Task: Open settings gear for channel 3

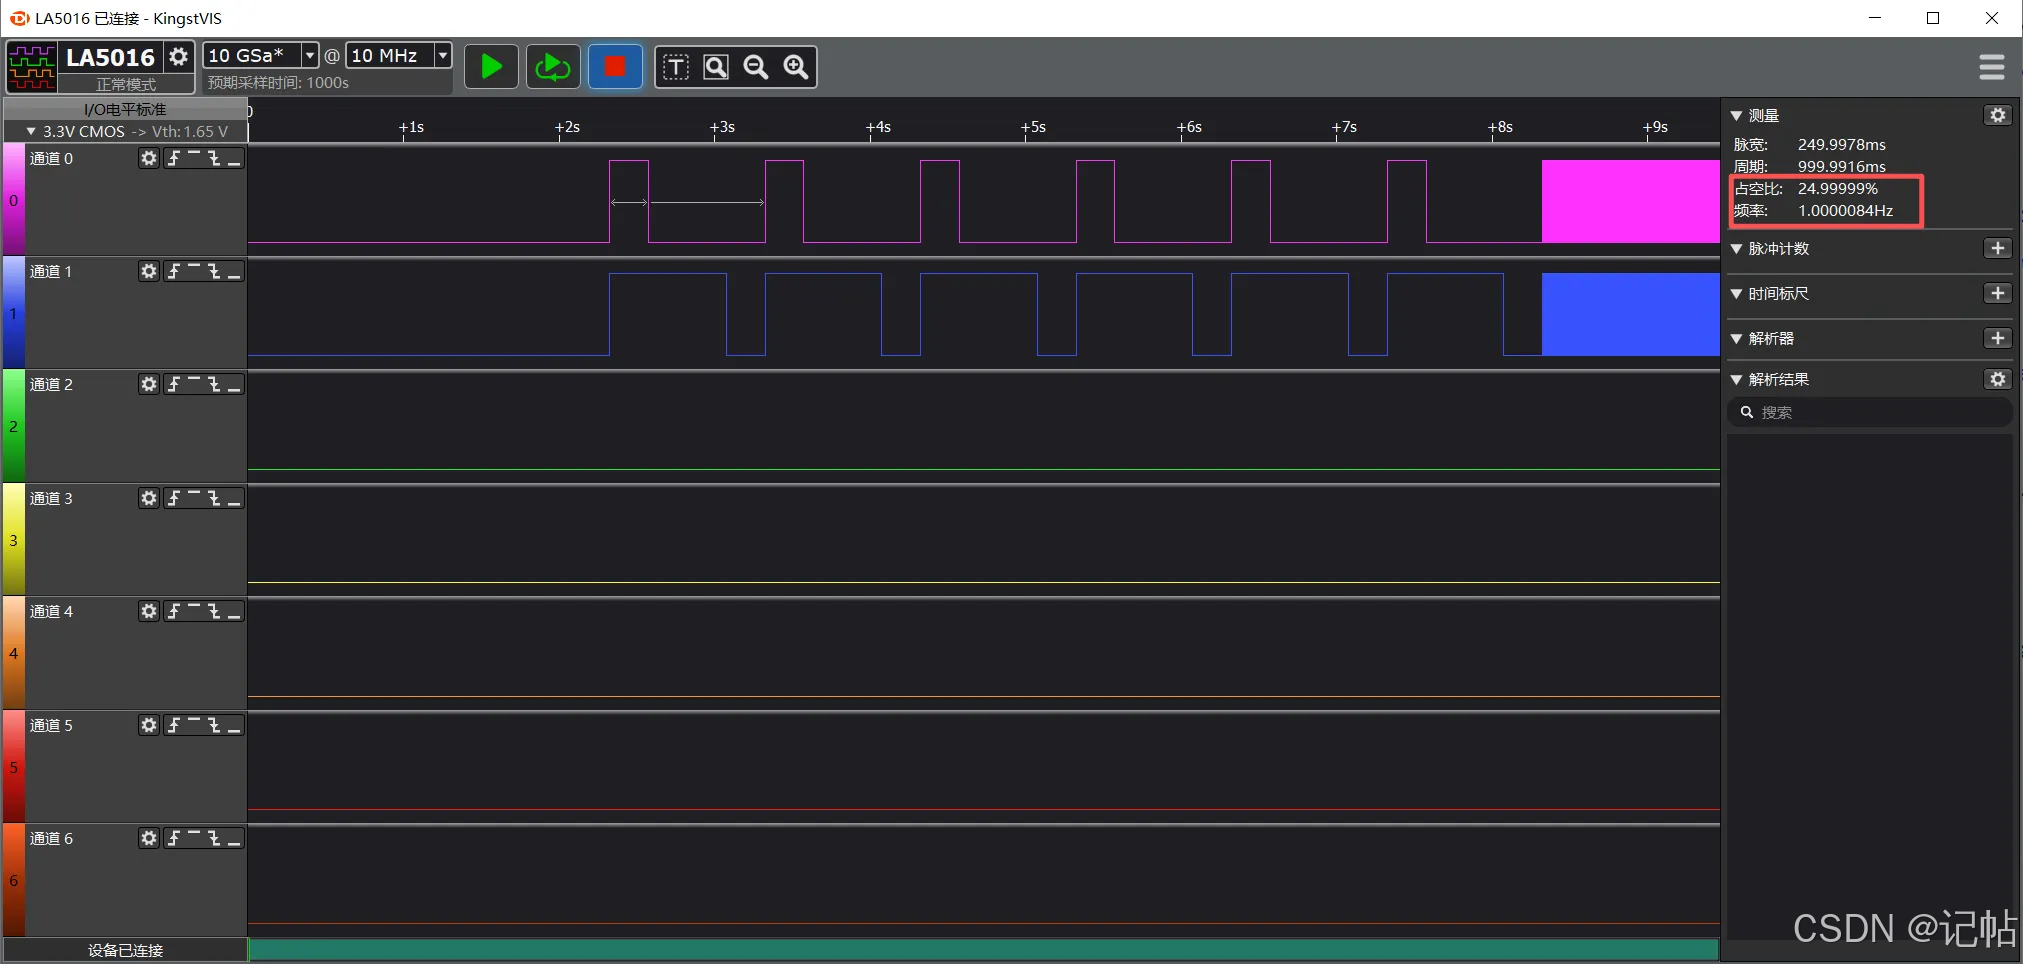Action: coord(149,498)
